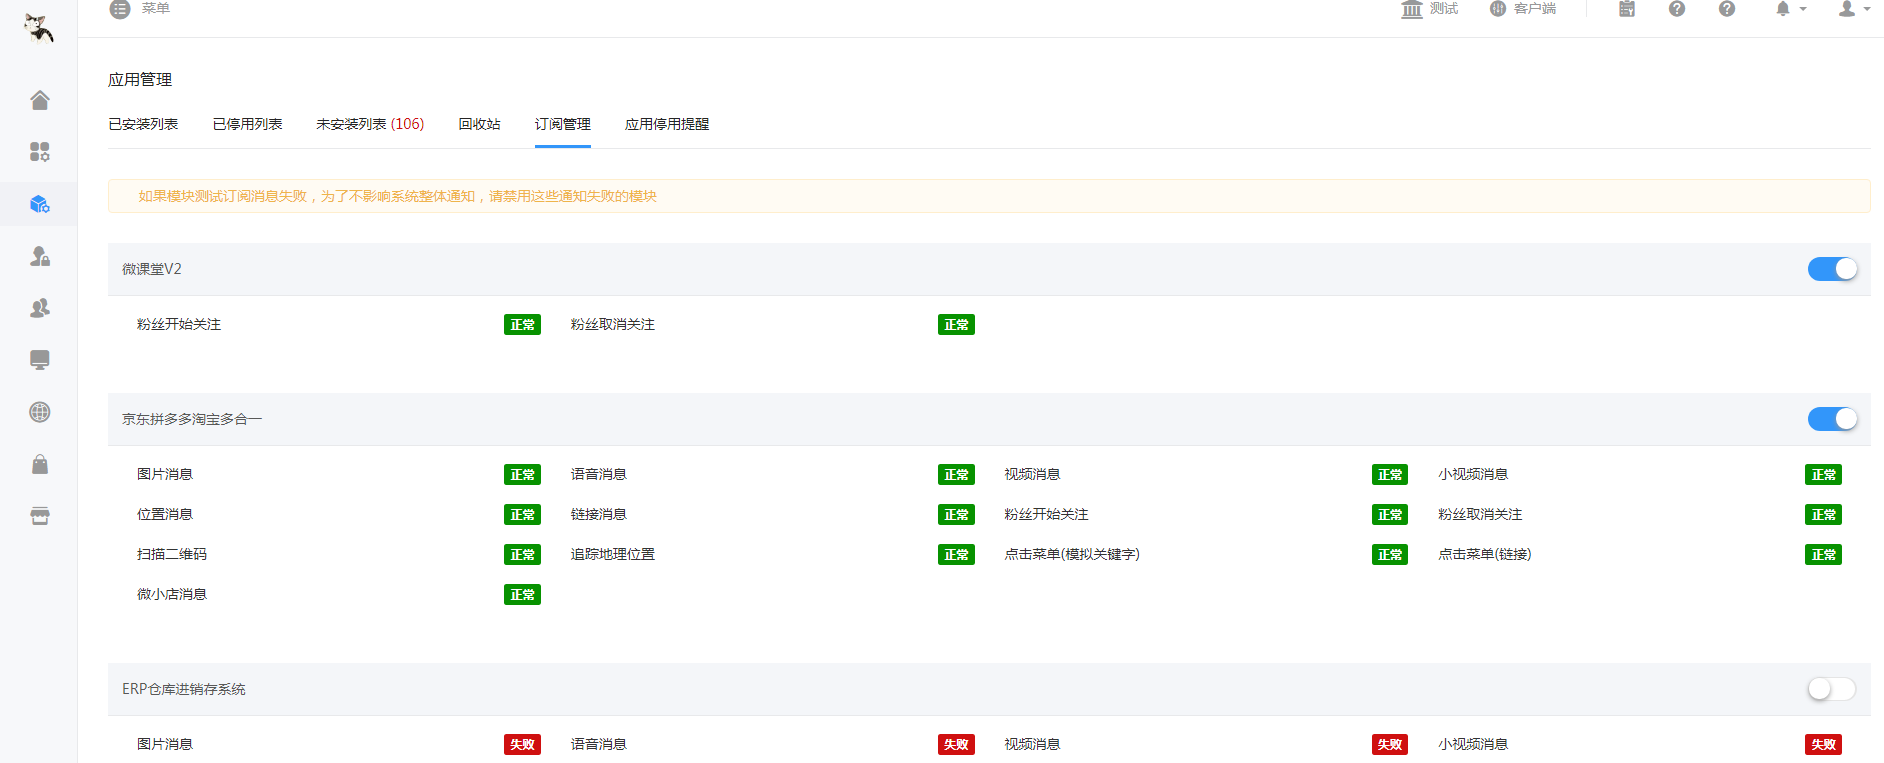Screen dimensions: 1884x763
Task: Click 正常 badge for 微课堂V2 粉丝开始关注
Action: [x=522, y=325]
